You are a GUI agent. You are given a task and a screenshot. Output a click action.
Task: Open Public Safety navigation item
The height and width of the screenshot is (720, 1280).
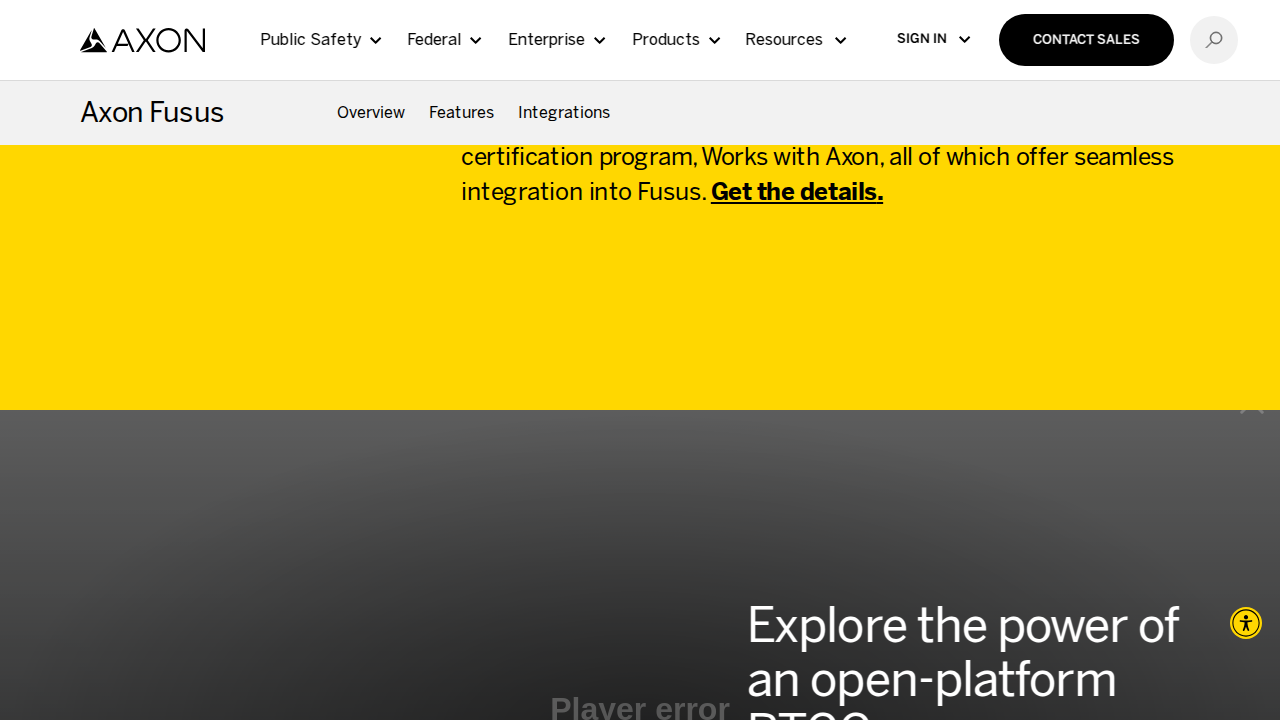310,40
